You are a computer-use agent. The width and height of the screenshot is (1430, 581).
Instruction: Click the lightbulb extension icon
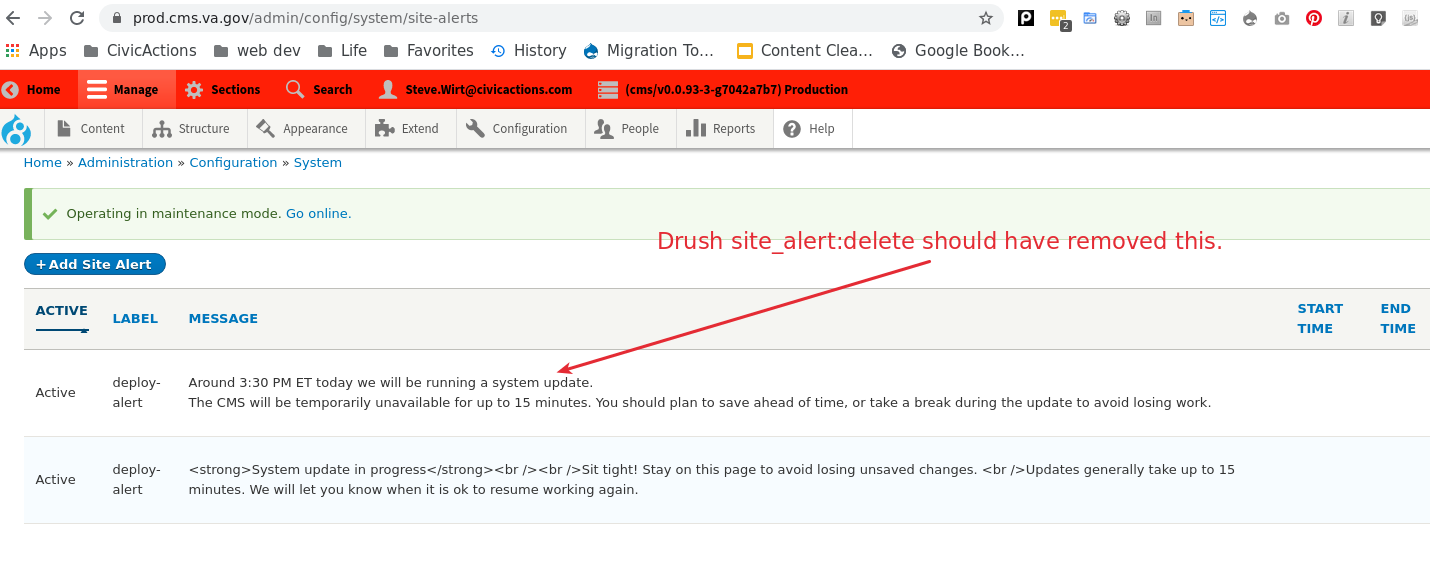pyautogui.click(x=1378, y=18)
